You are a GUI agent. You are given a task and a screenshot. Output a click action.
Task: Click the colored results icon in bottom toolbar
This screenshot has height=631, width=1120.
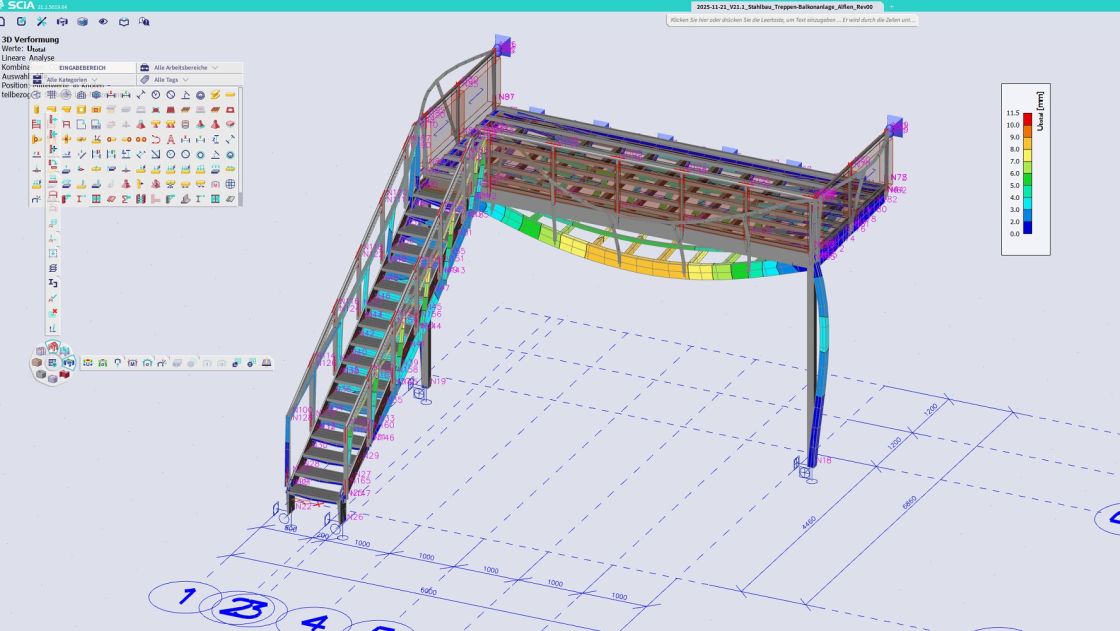(x=88, y=363)
